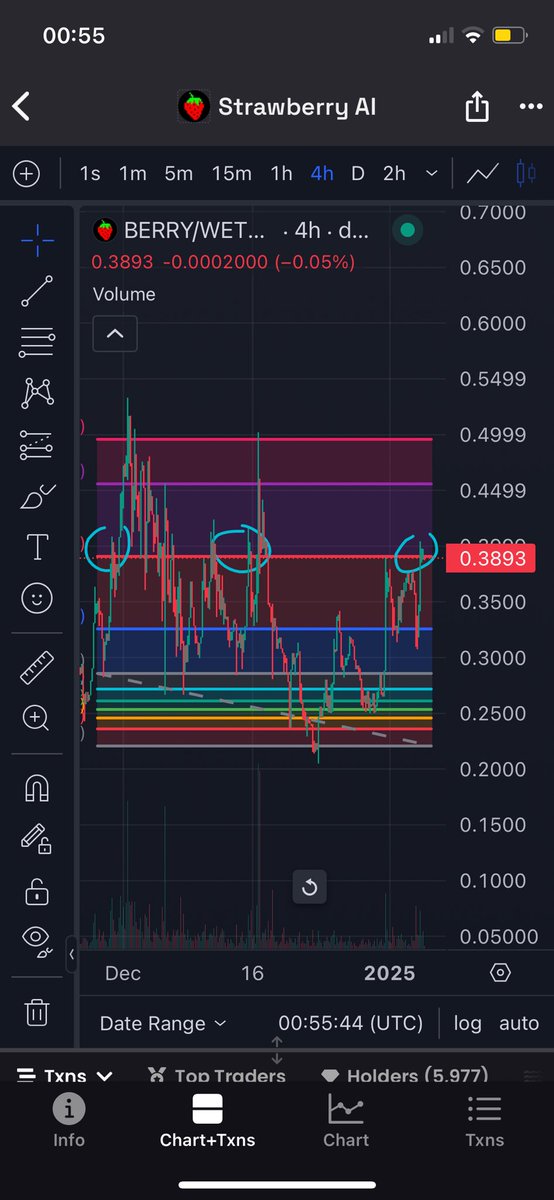Toggle stay-in-drawing-mode pencil lock
The image size is (554, 1200).
coord(37,837)
